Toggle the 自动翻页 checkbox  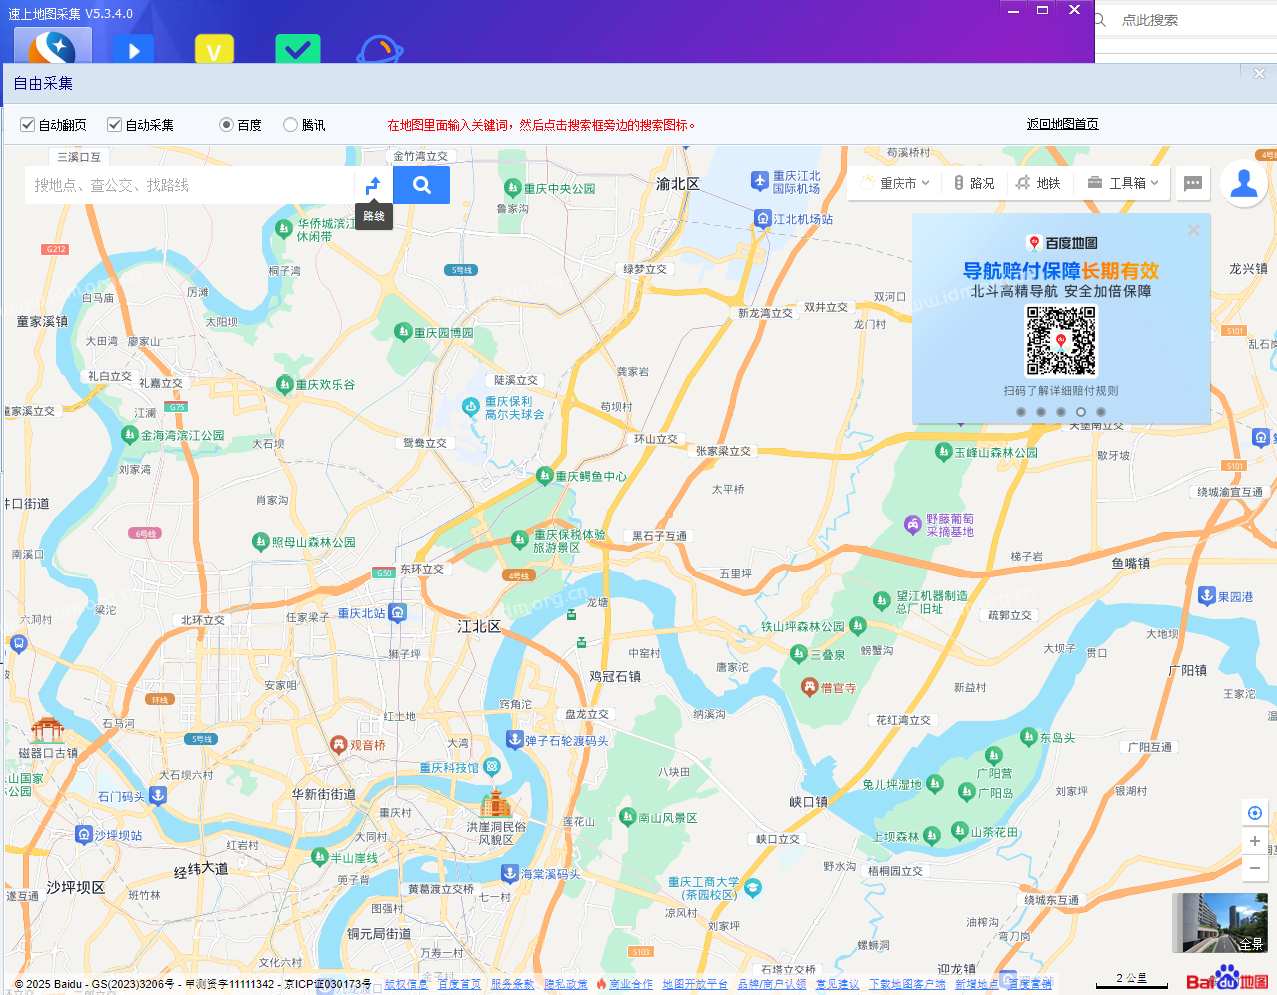[27, 125]
